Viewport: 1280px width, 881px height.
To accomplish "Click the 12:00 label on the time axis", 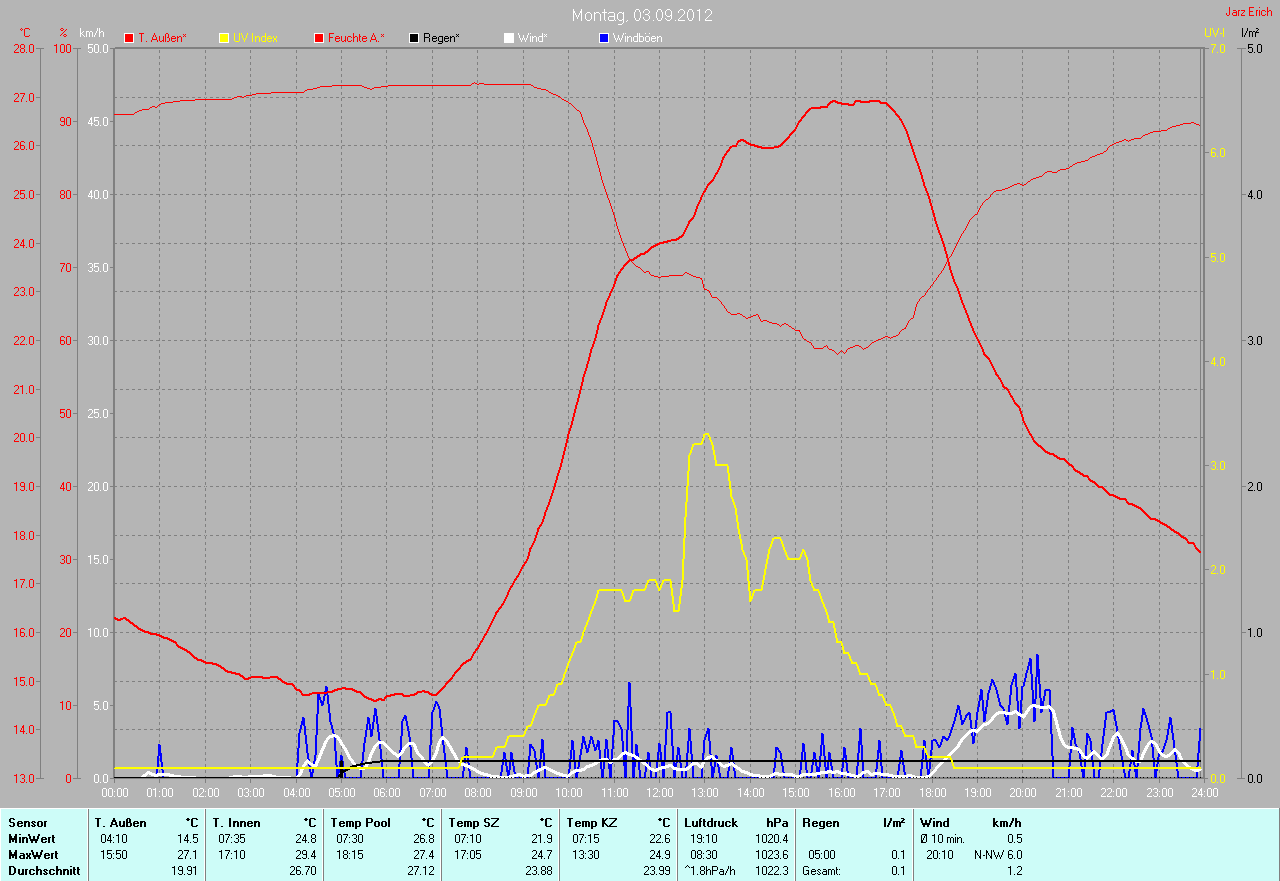I will click(x=659, y=793).
